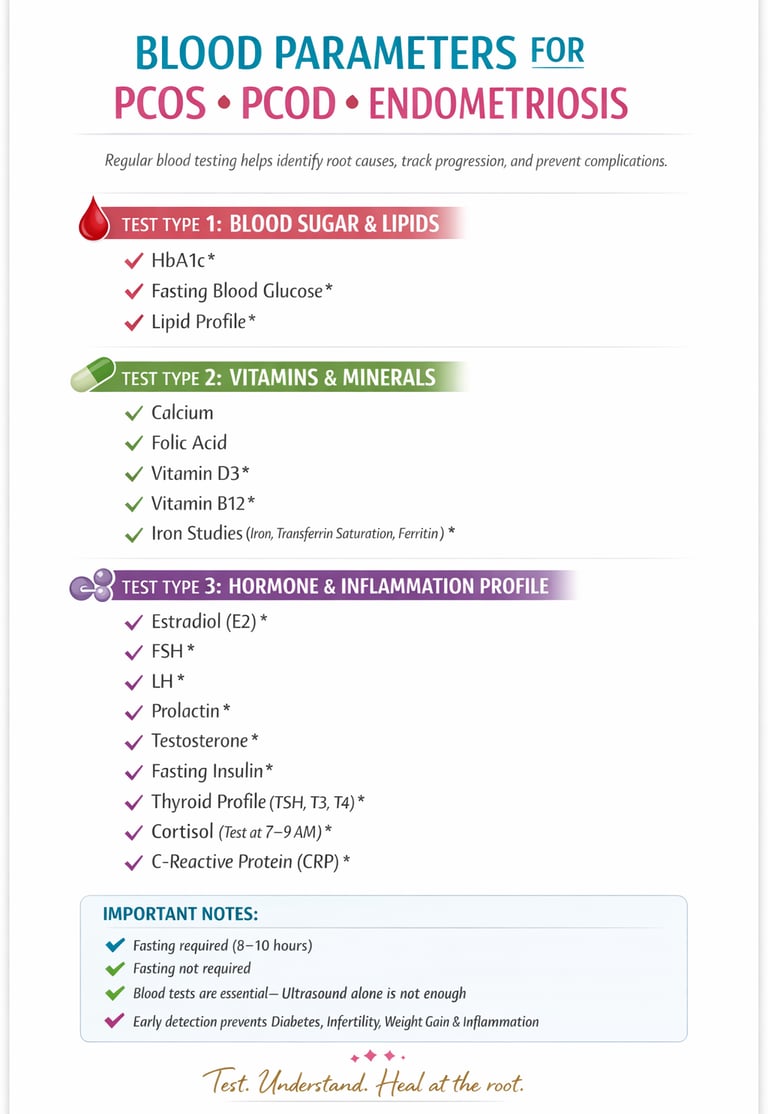Image resolution: width=768 pixels, height=1114 pixels.
Task: Click the green capsule pill icon
Action: point(93,377)
